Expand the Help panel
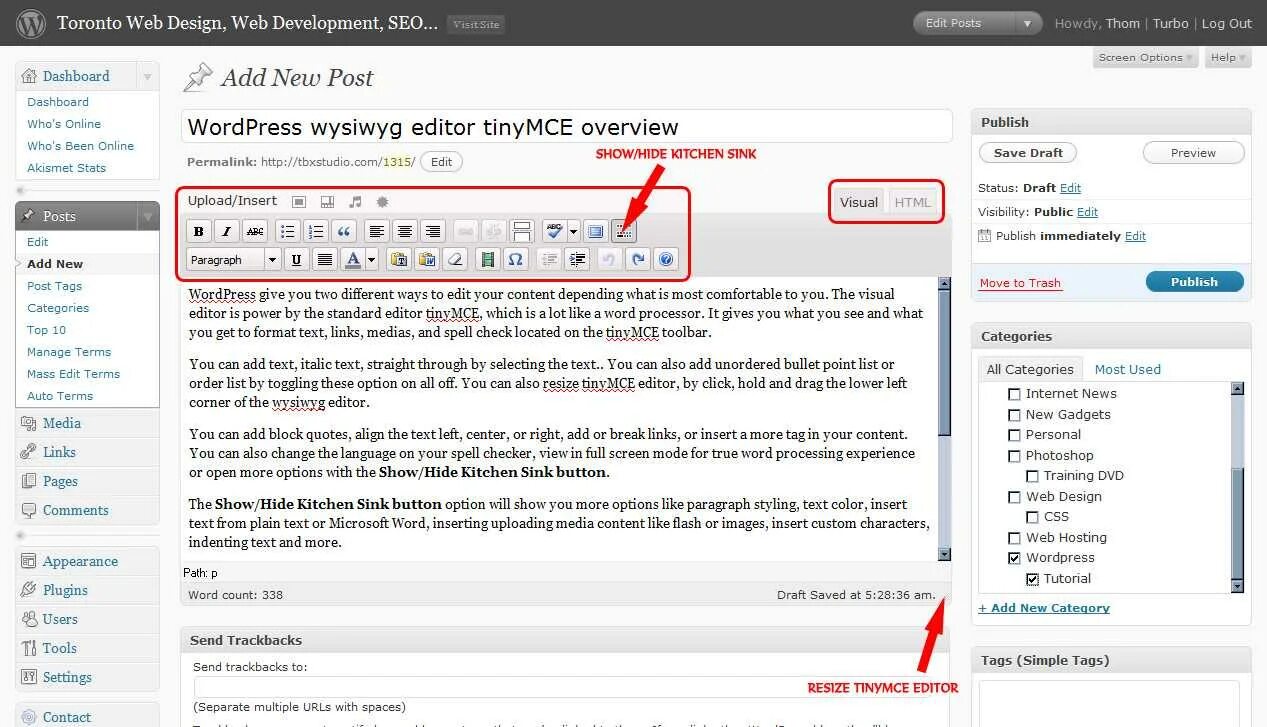The image size is (1267, 727). point(1228,58)
